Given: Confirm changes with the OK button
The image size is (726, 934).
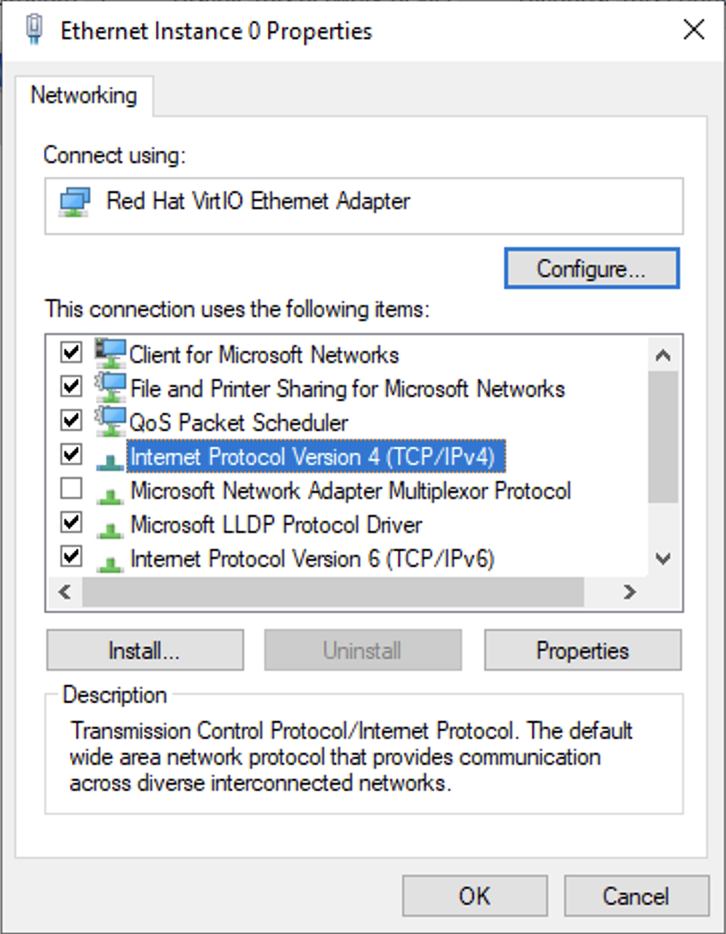Looking at the screenshot, I should (x=474, y=896).
